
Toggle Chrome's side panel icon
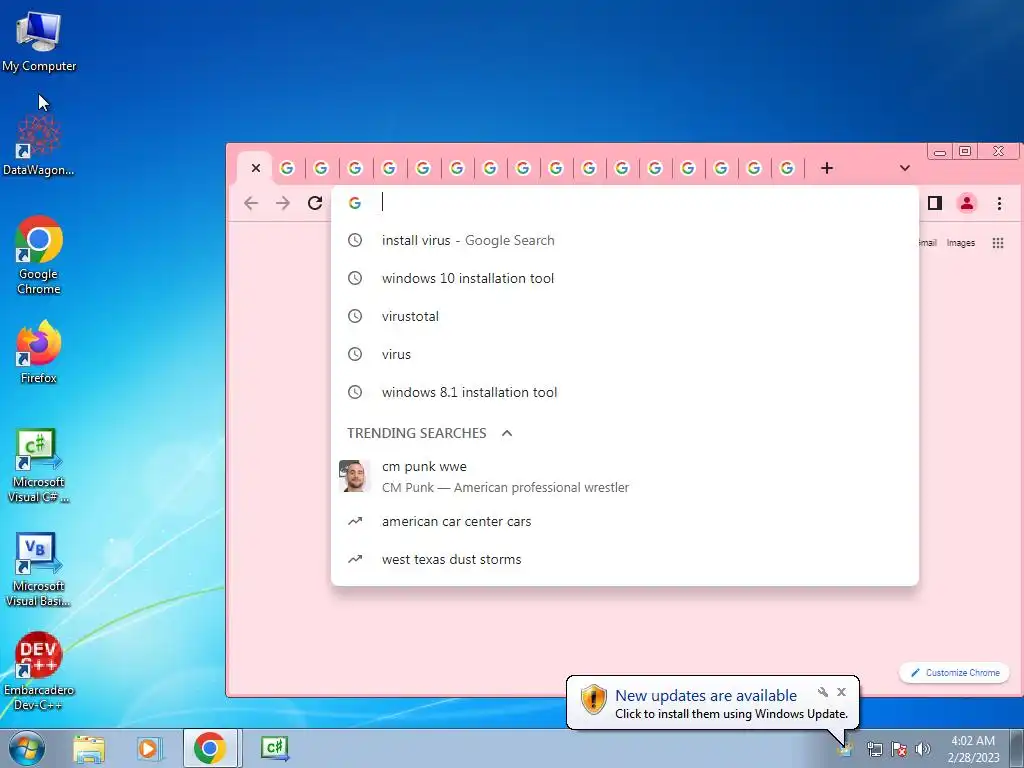935,203
